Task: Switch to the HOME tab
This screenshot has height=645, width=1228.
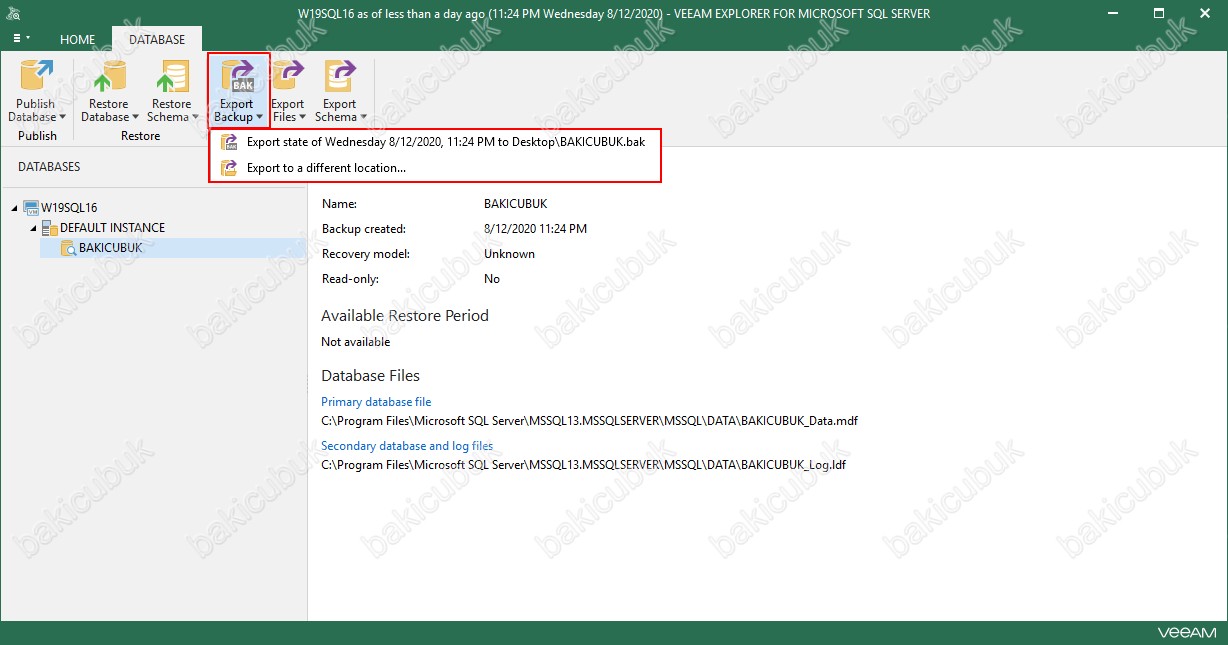Action: [x=77, y=40]
